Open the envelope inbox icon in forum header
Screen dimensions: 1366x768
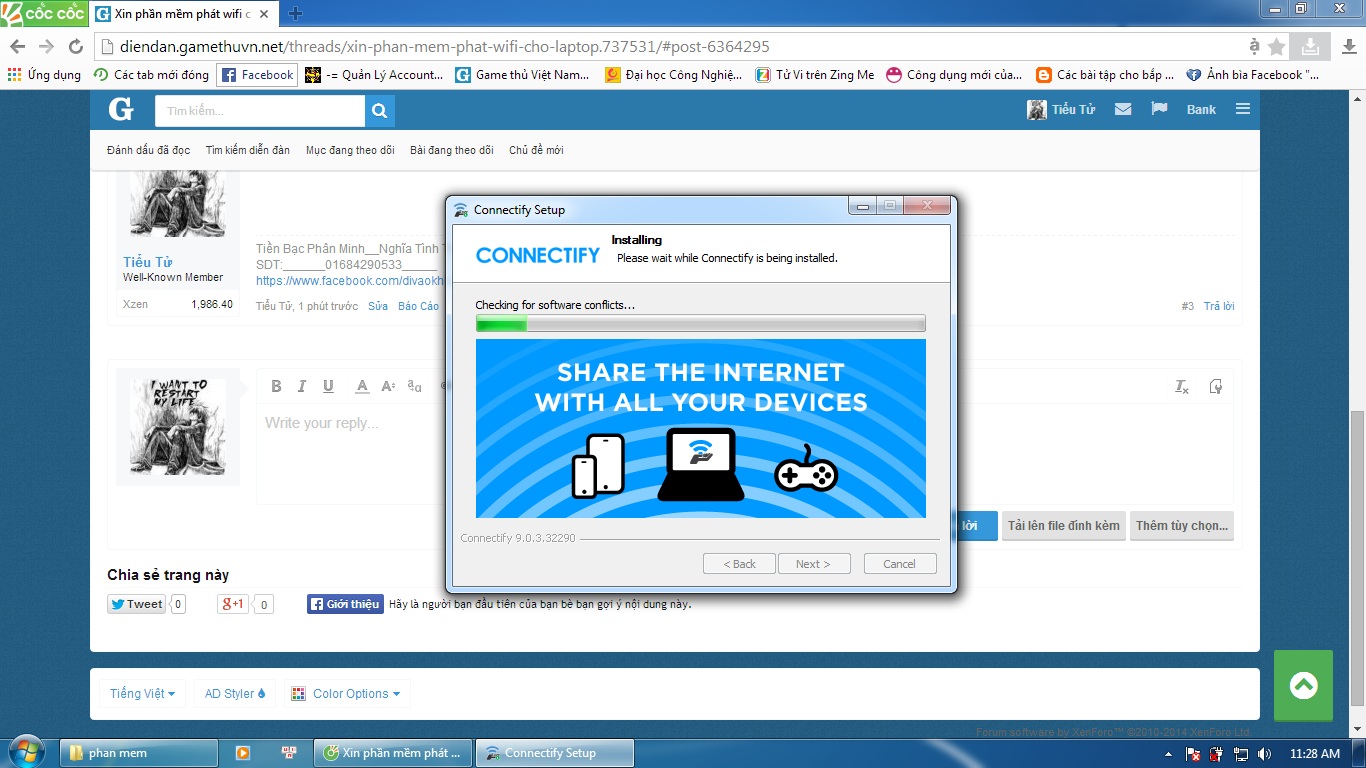click(1123, 109)
